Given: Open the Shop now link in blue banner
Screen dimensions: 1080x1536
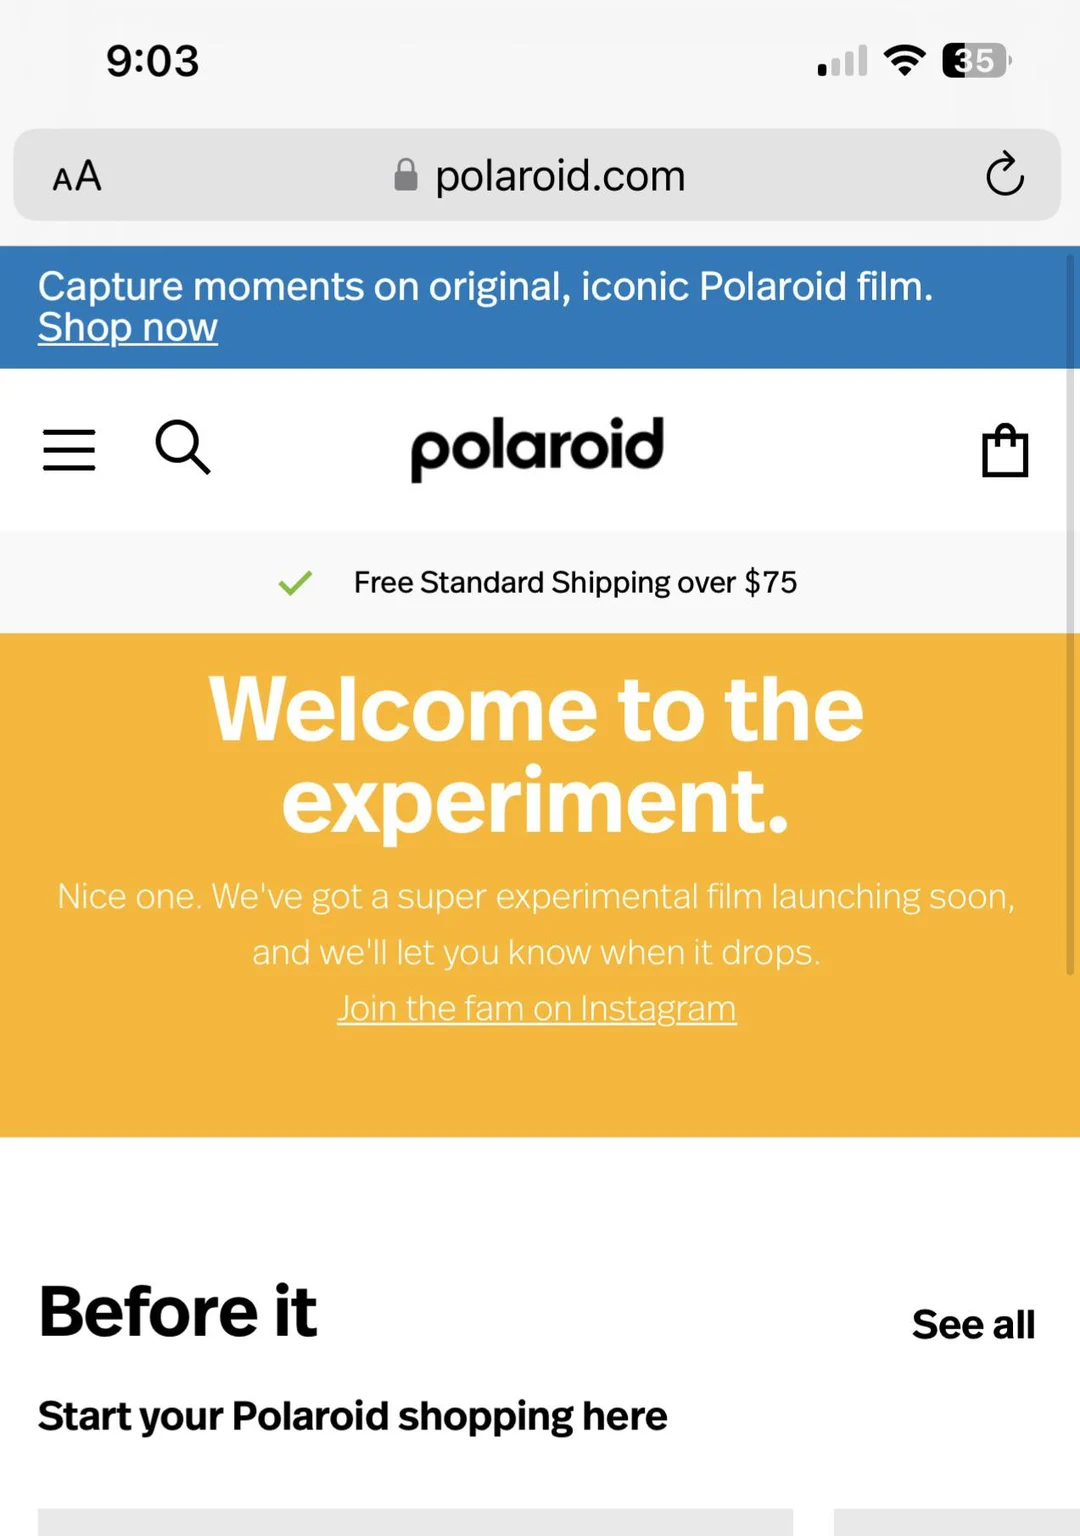Looking at the screenshot, I should 127,327.
